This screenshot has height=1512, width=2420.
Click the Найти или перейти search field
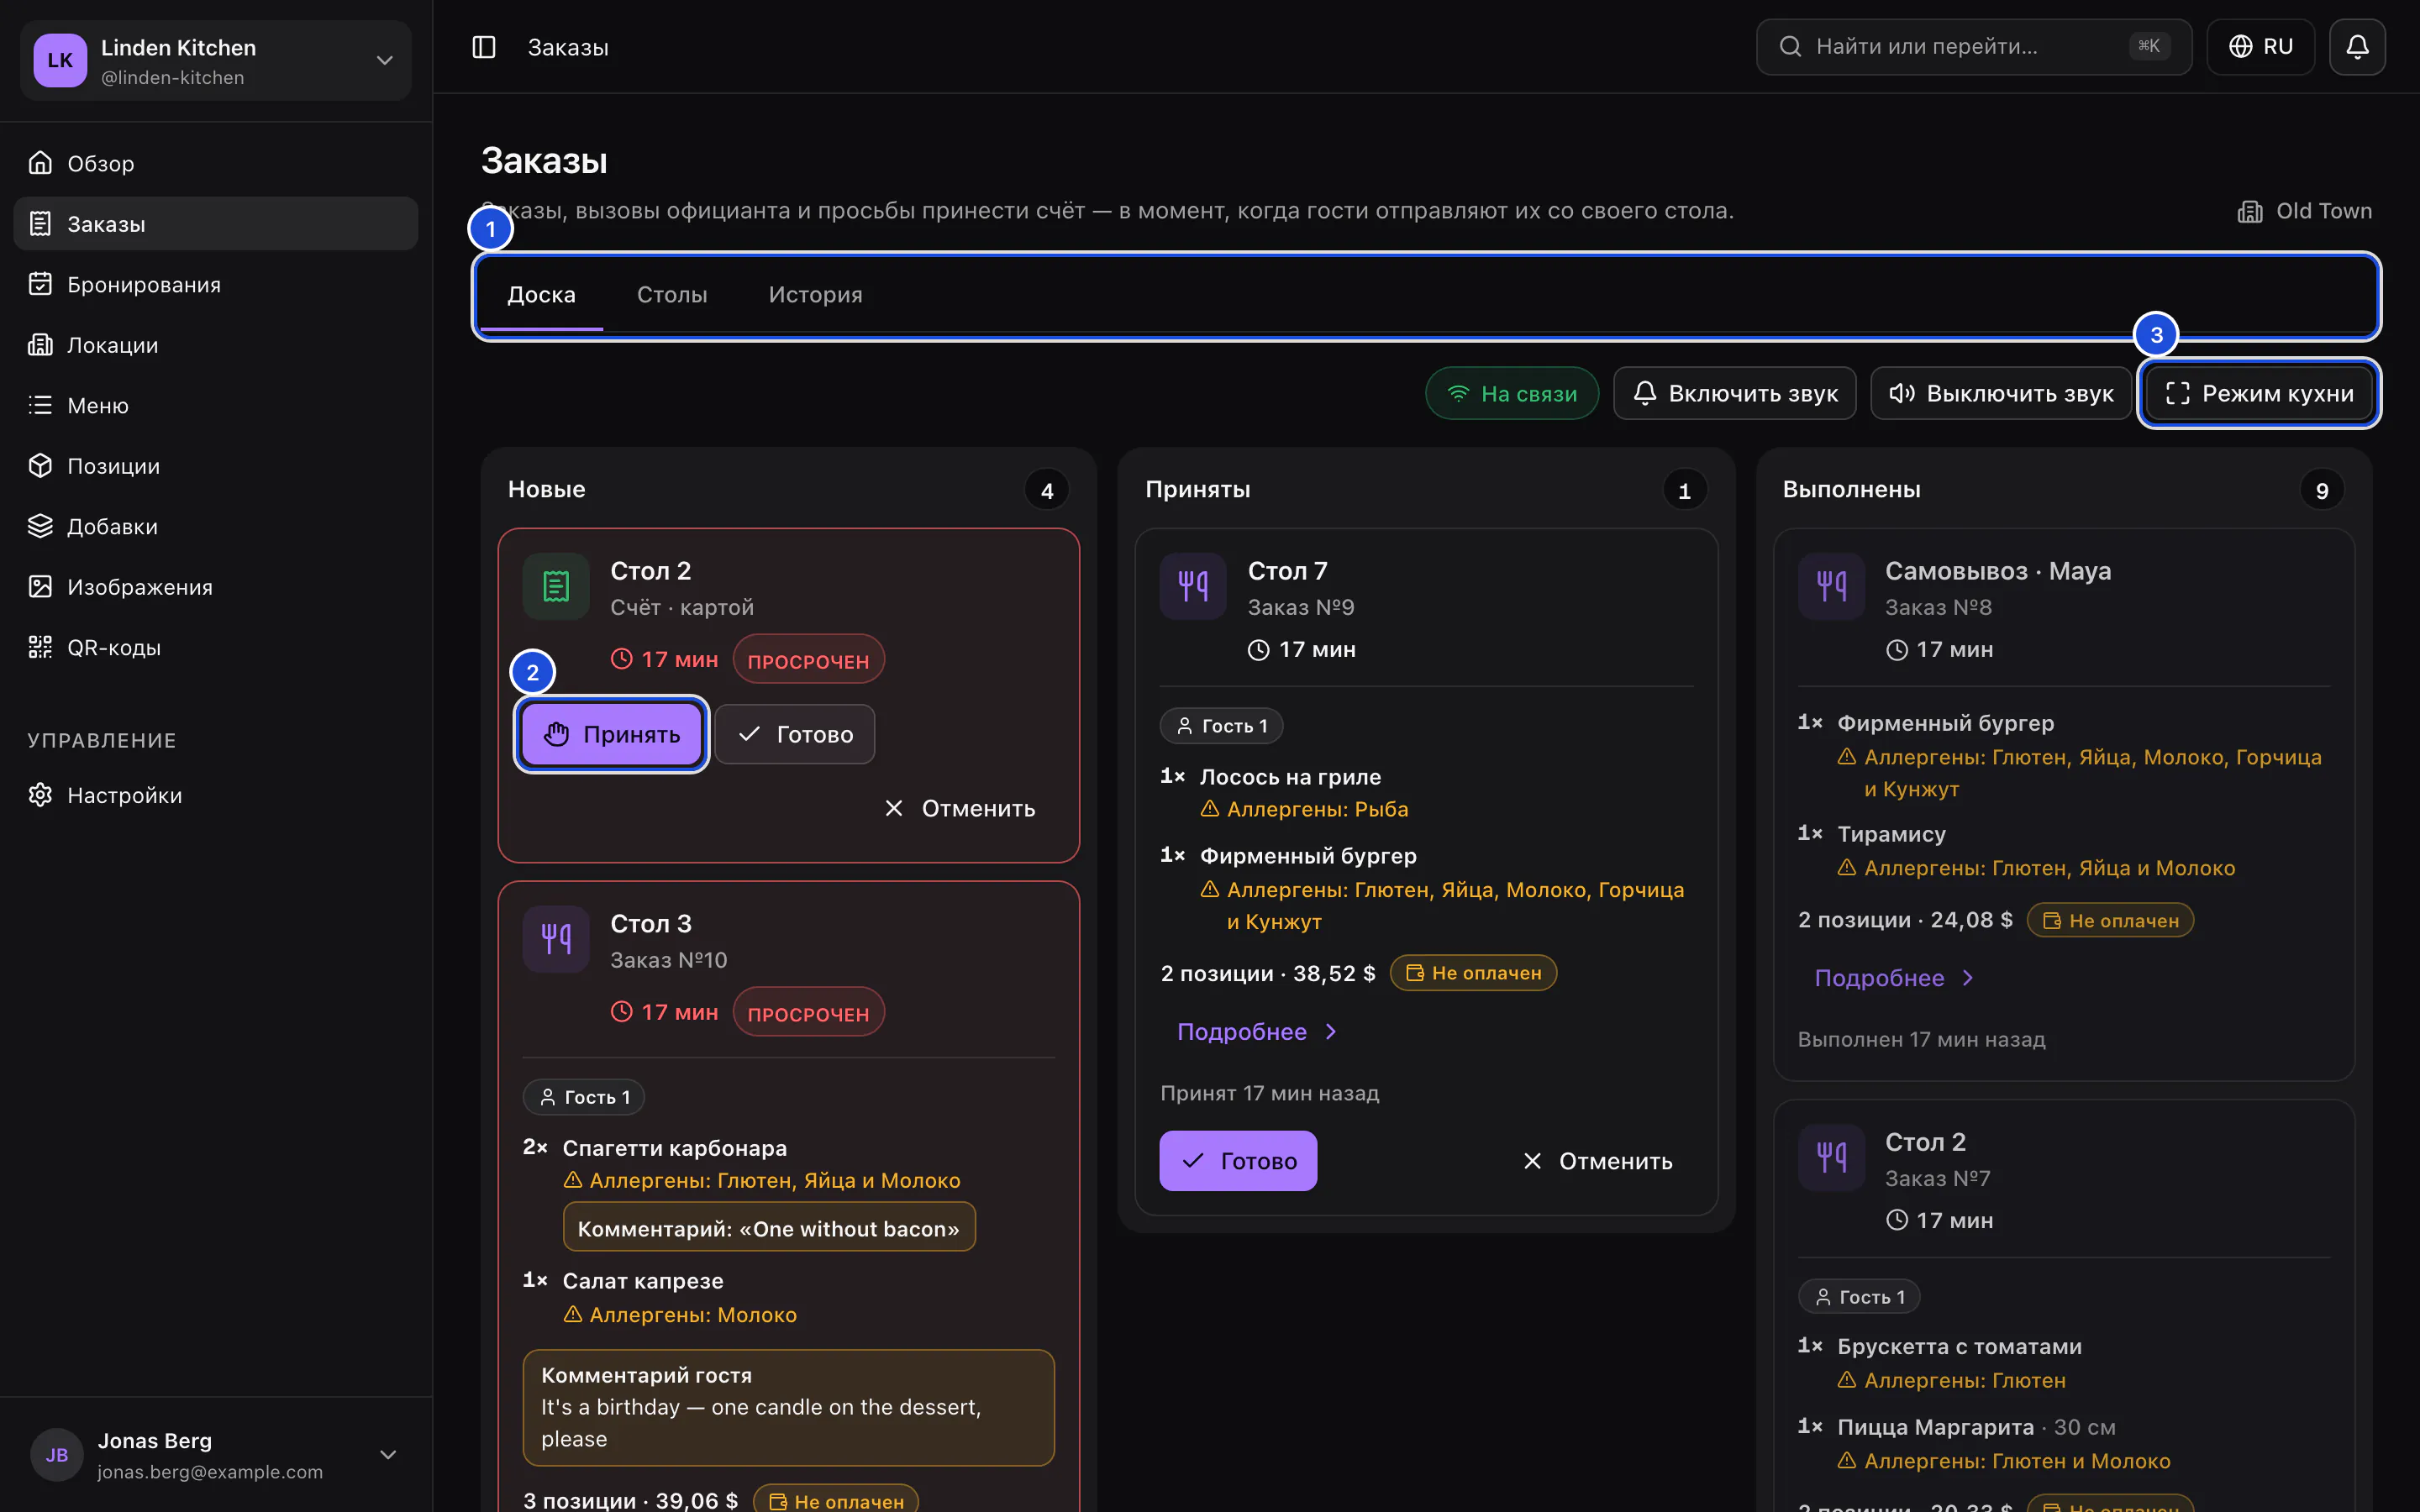click(x=1974, y=47)
